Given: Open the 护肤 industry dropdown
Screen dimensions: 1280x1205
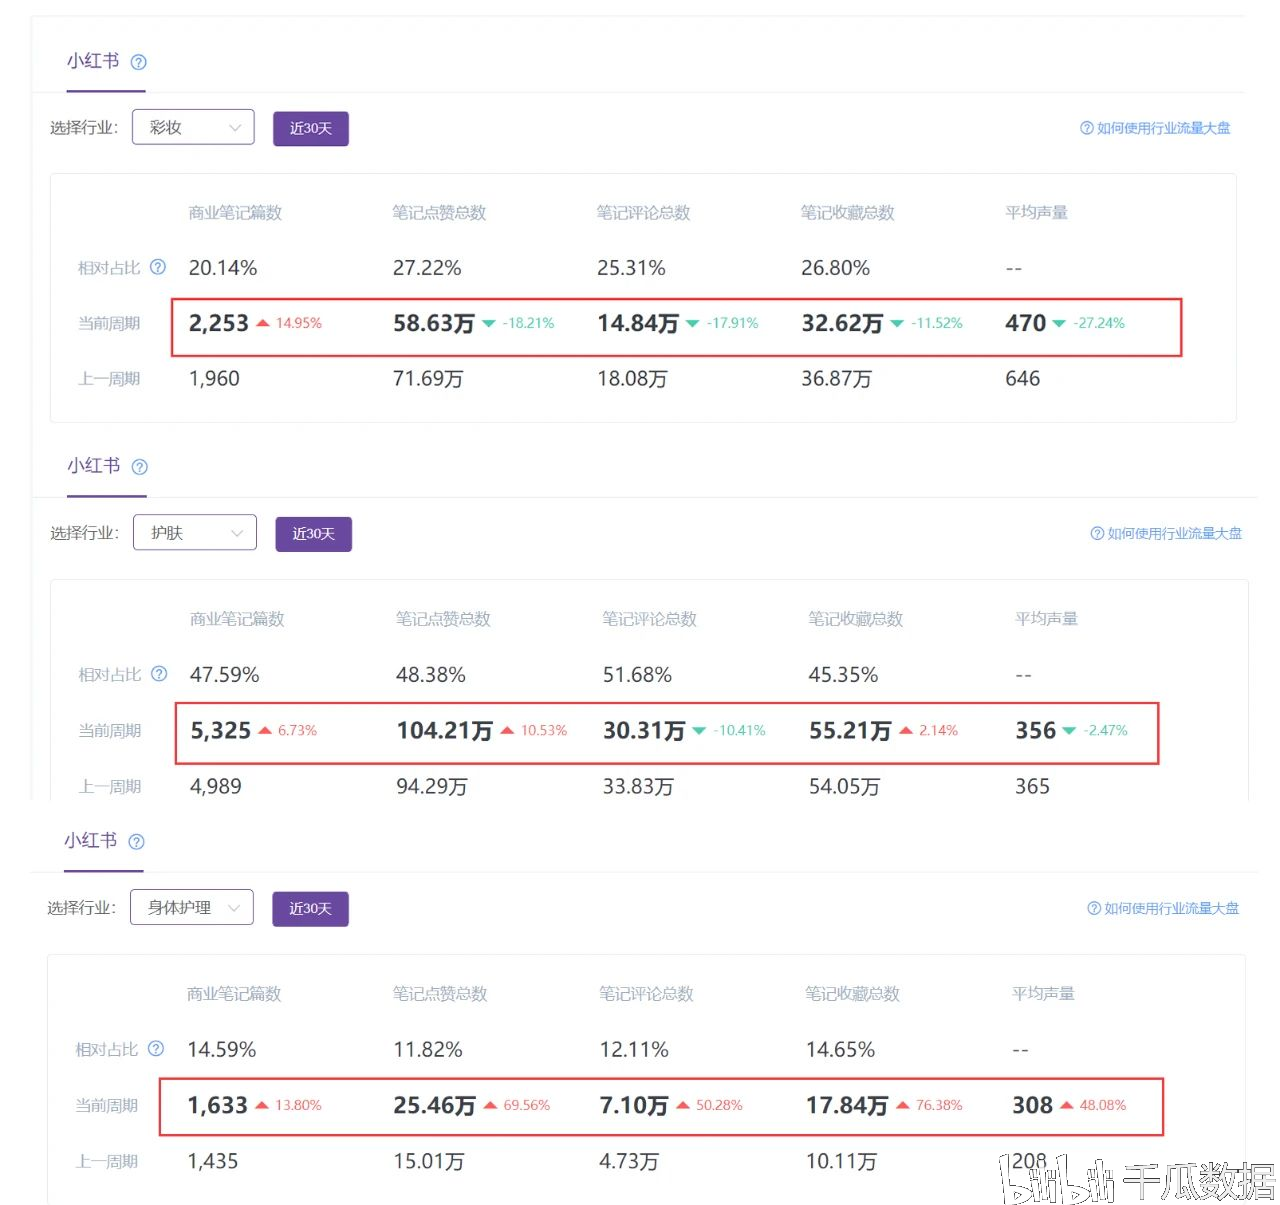Looking at the screenshot, I should (x=195, y=533).
